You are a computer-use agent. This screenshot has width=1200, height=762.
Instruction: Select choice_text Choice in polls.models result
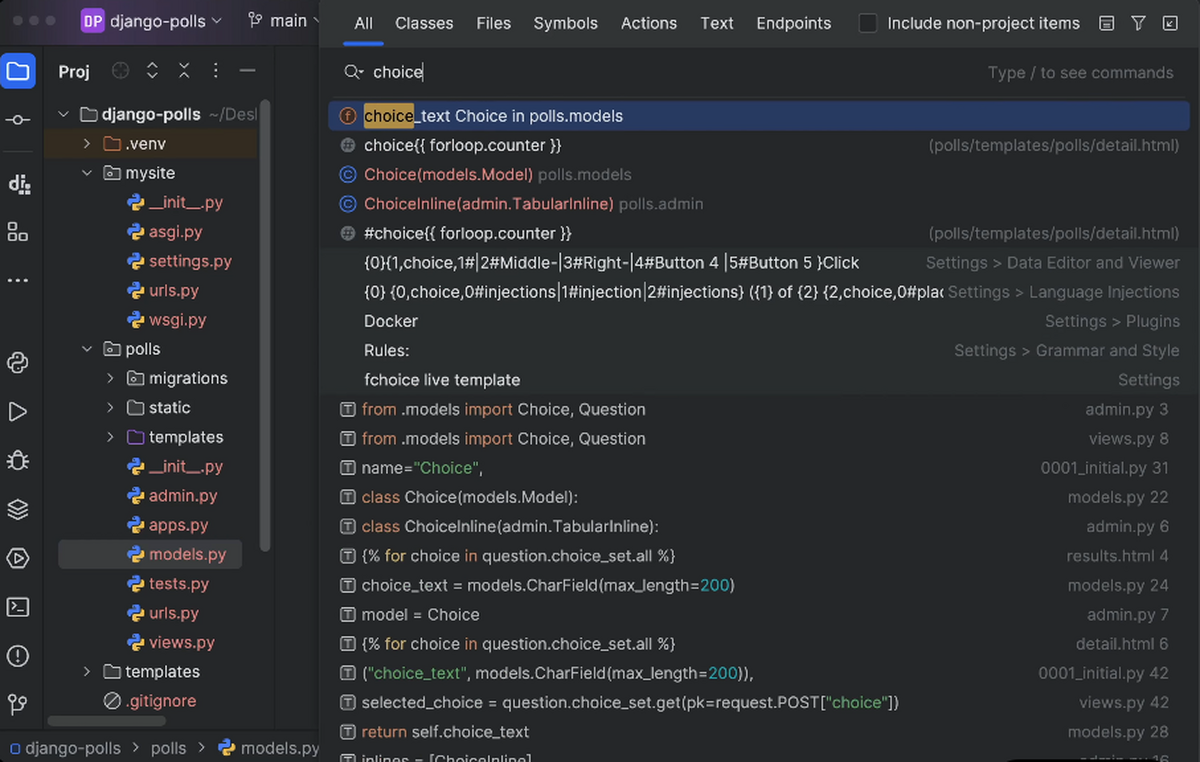pos(759,116)
